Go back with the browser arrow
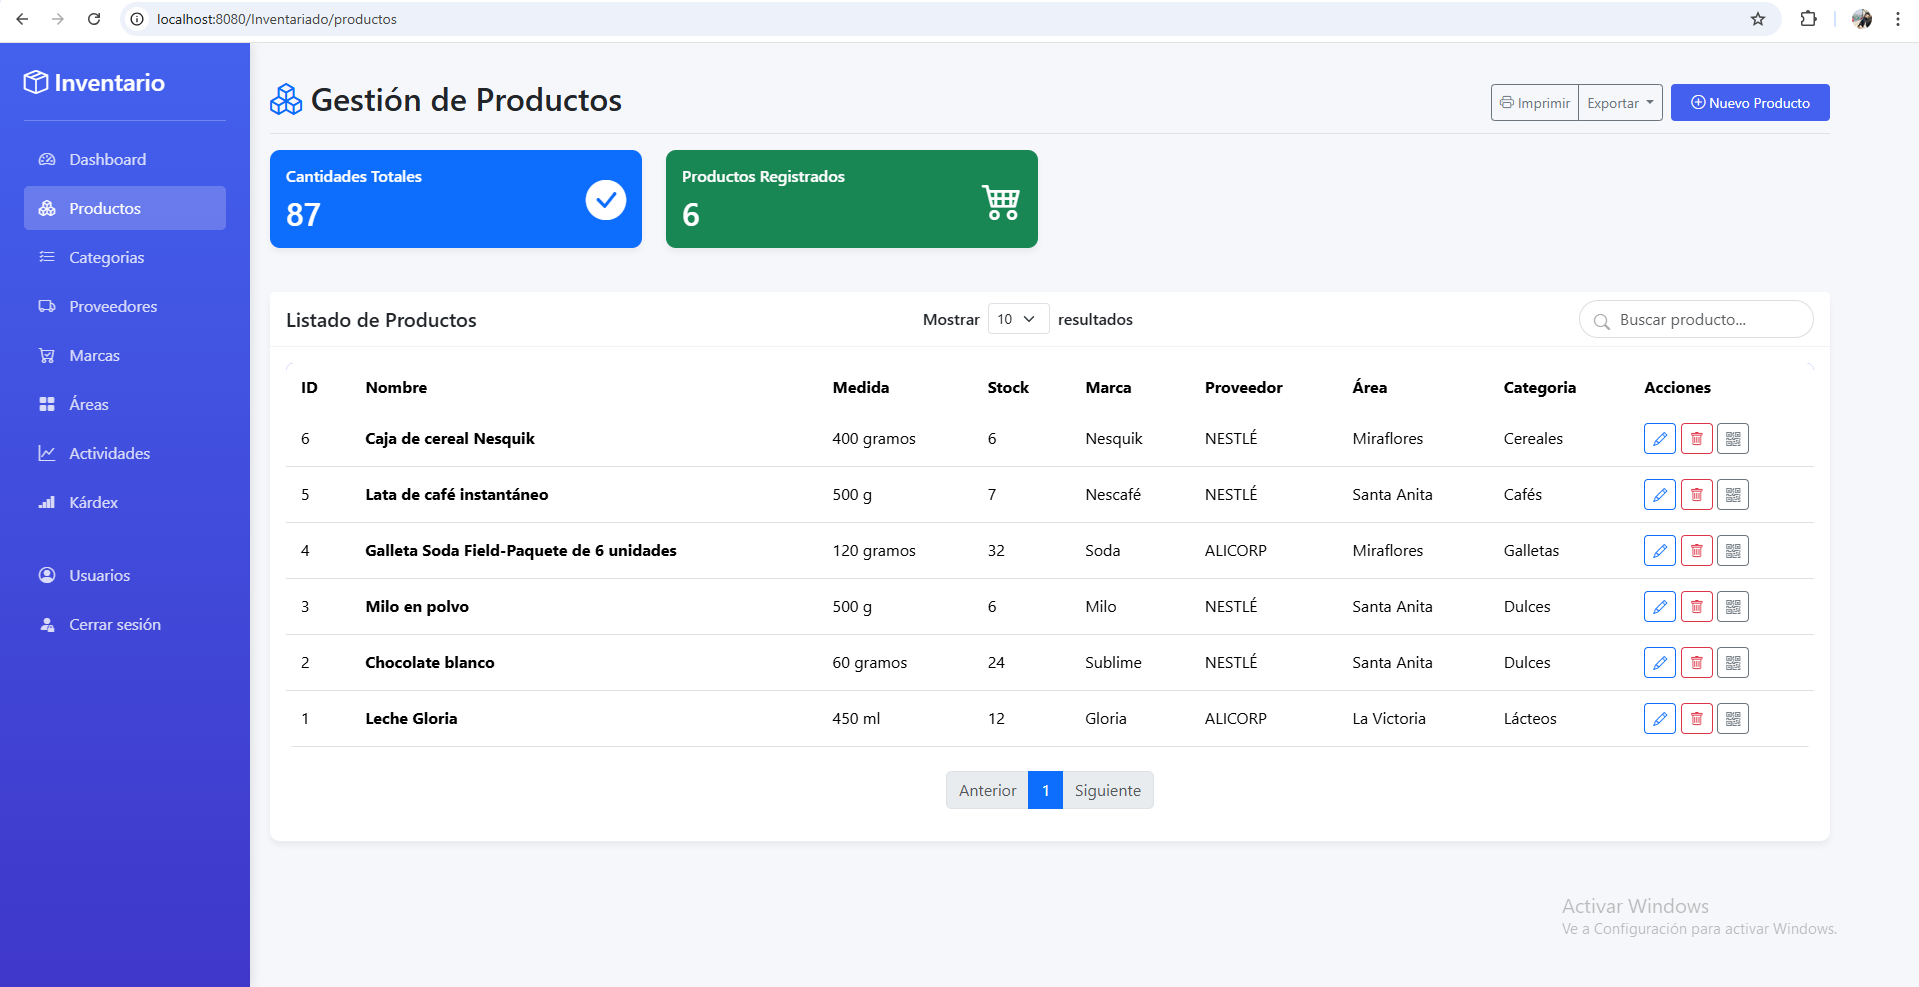Screen dimensions: 1919x987 pyautogui.click(x=22, y=19)
